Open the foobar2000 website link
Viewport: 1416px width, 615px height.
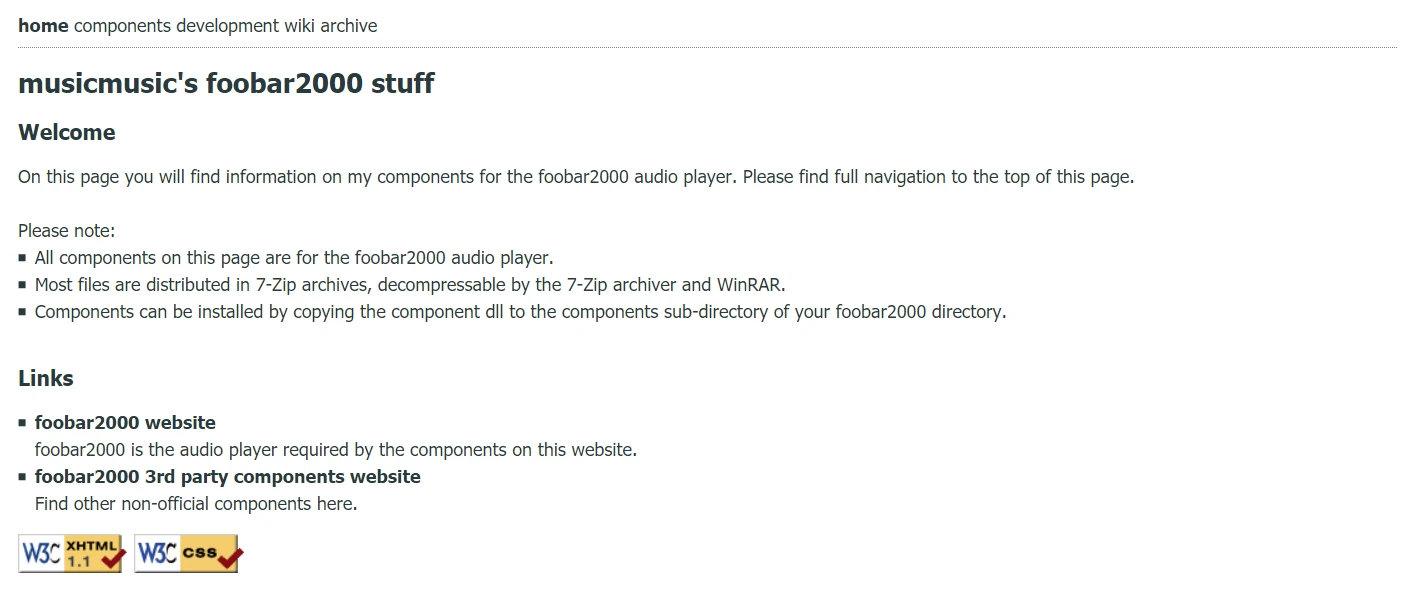(x=125, y=422)
